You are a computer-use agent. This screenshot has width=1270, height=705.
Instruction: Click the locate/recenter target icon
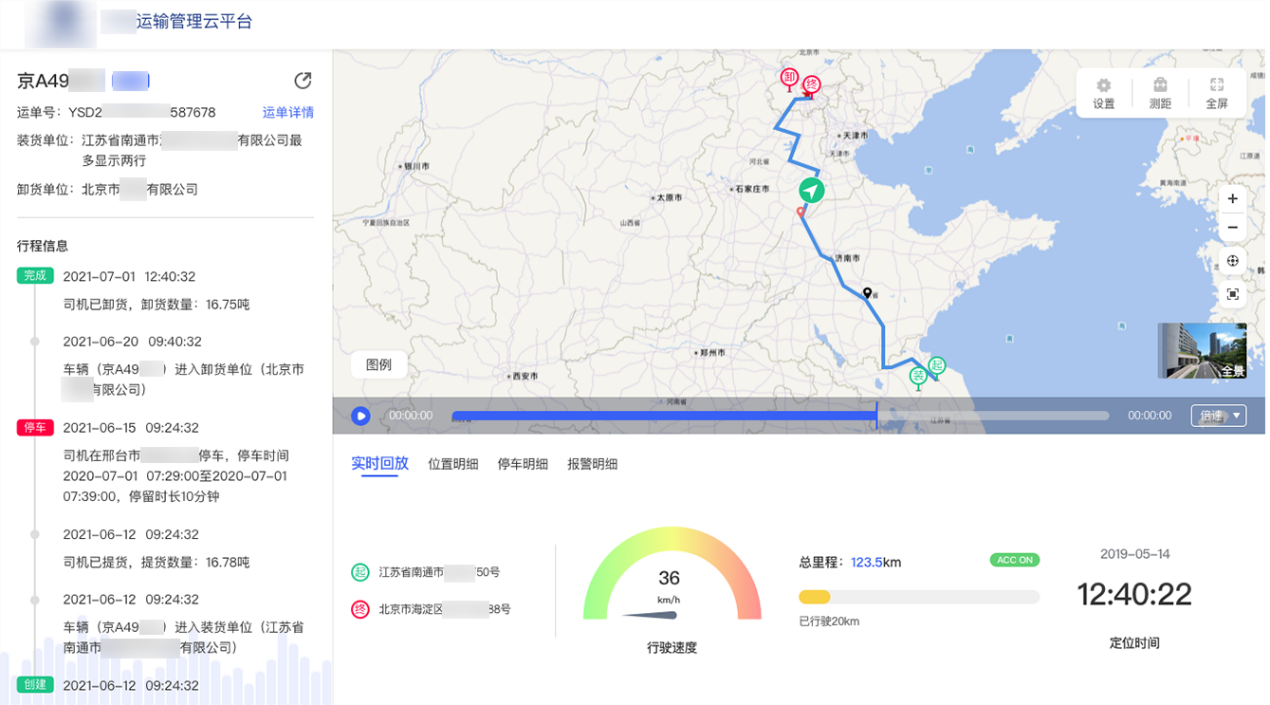pyautogui.click(x=1232, y=261)
